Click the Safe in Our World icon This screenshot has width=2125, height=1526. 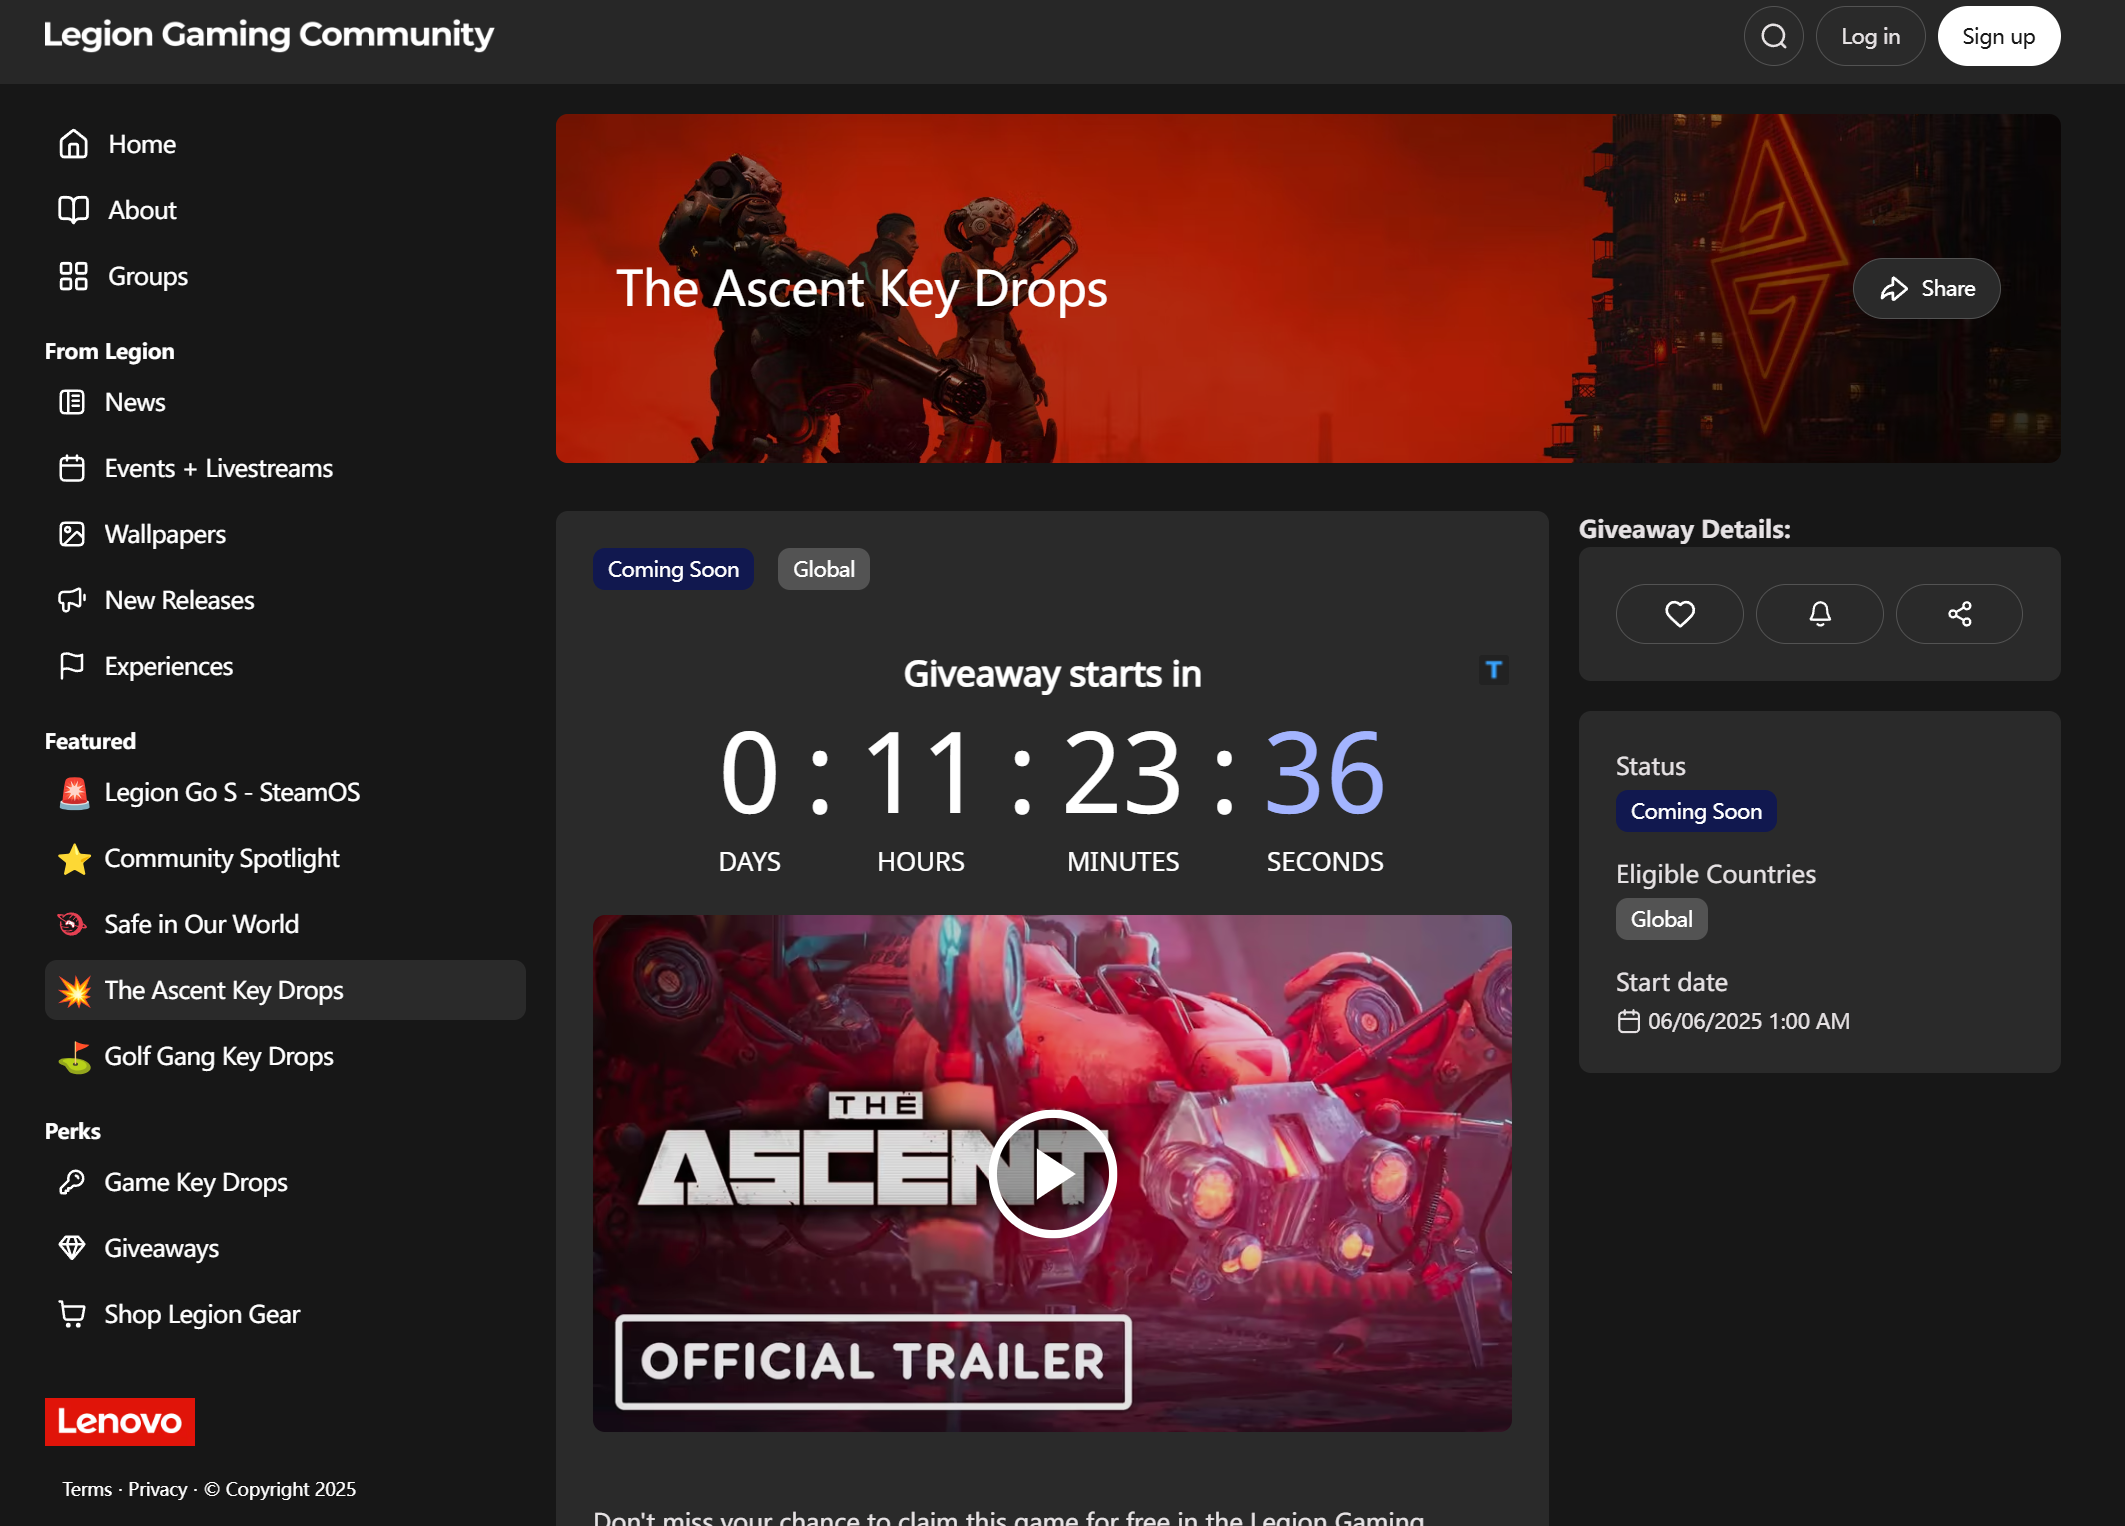(x=72, y=924)
